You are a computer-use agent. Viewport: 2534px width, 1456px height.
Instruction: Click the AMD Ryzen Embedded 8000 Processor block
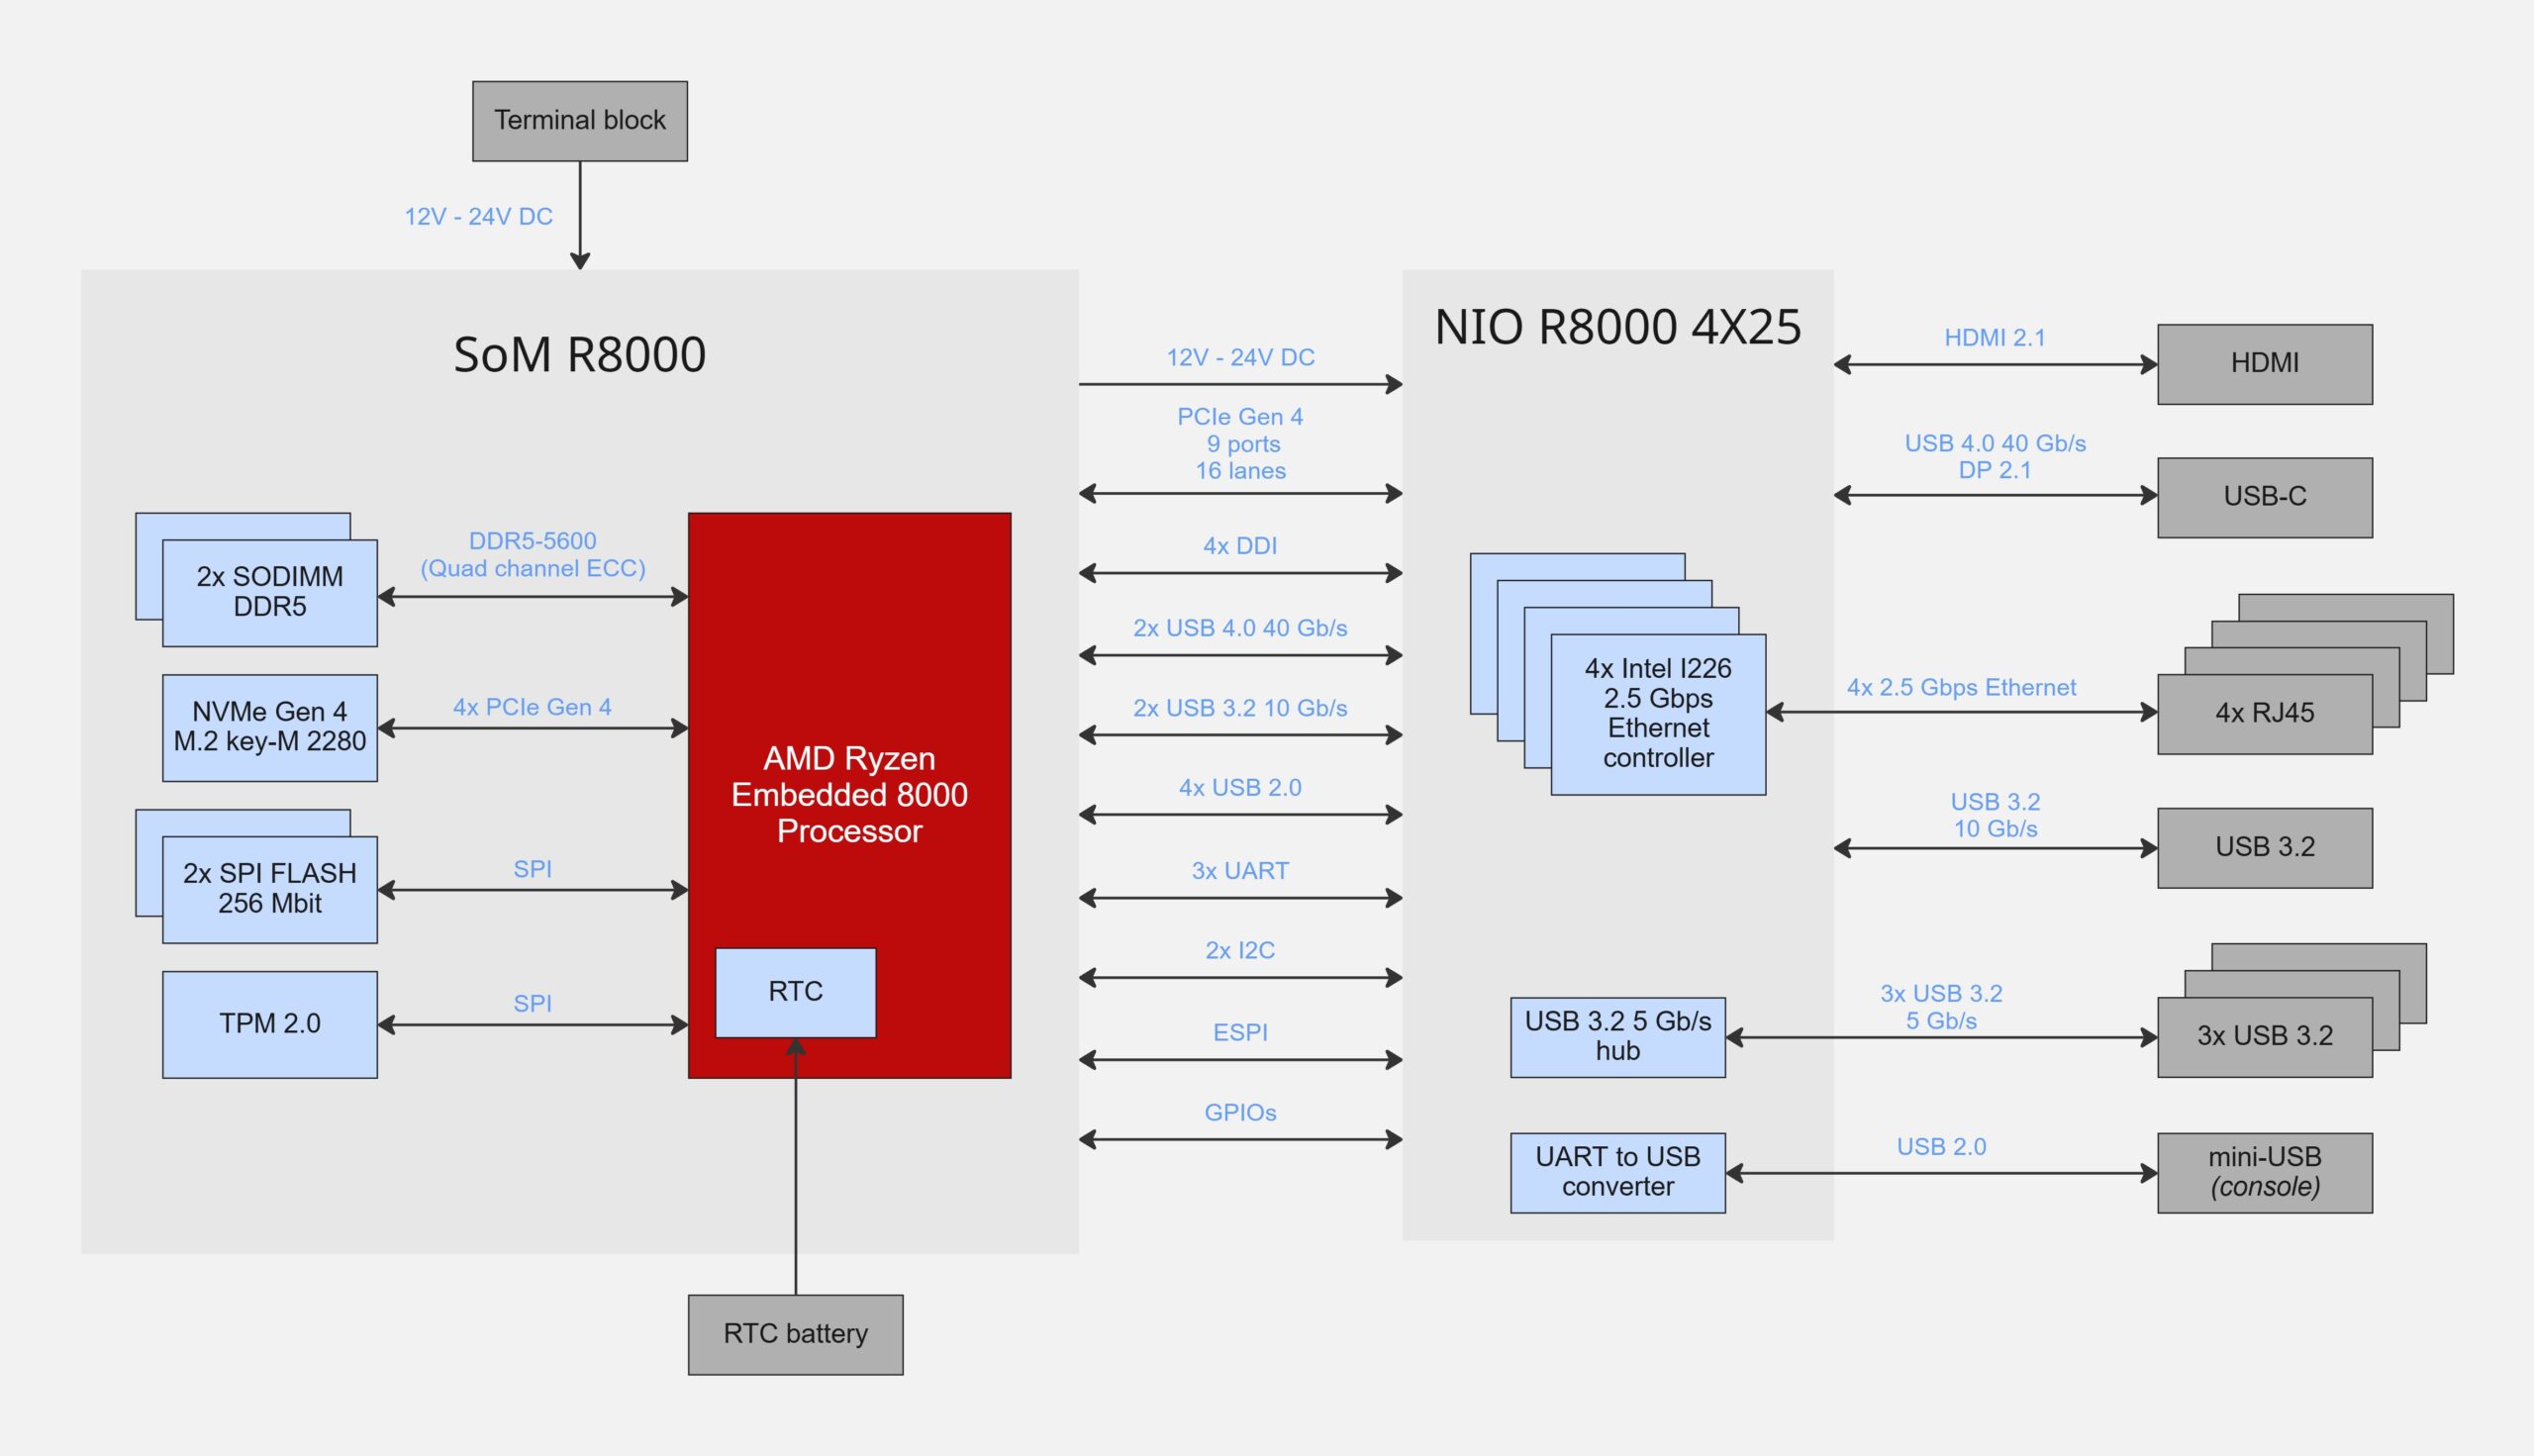[x=849, y=795]
